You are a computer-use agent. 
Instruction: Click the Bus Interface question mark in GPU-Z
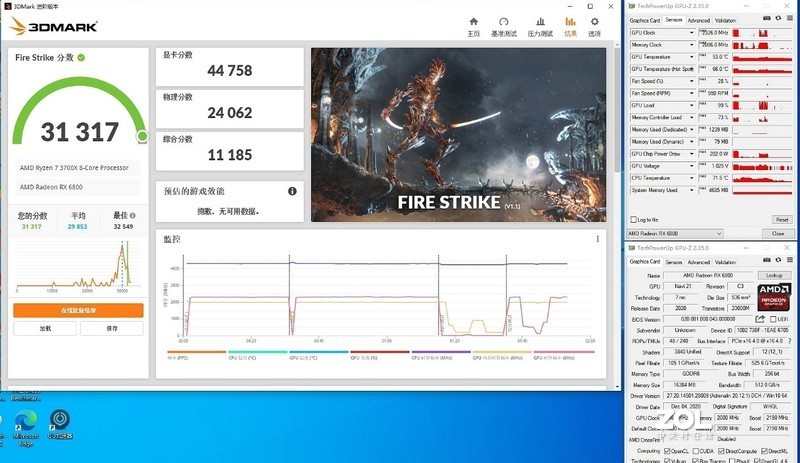click(x=790, y=340)
